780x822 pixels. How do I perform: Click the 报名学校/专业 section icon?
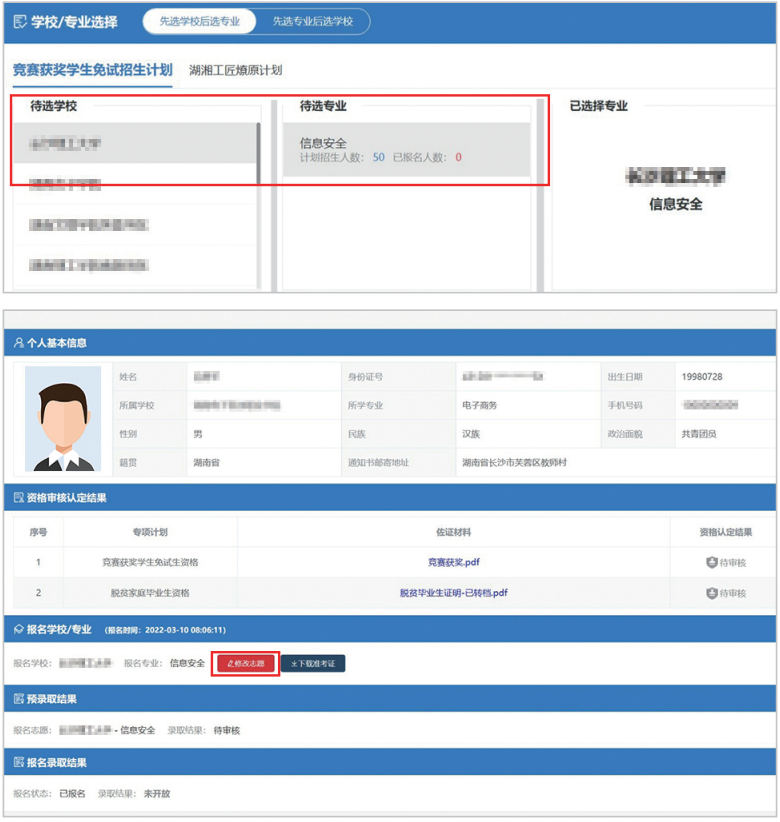coord(18,630)
